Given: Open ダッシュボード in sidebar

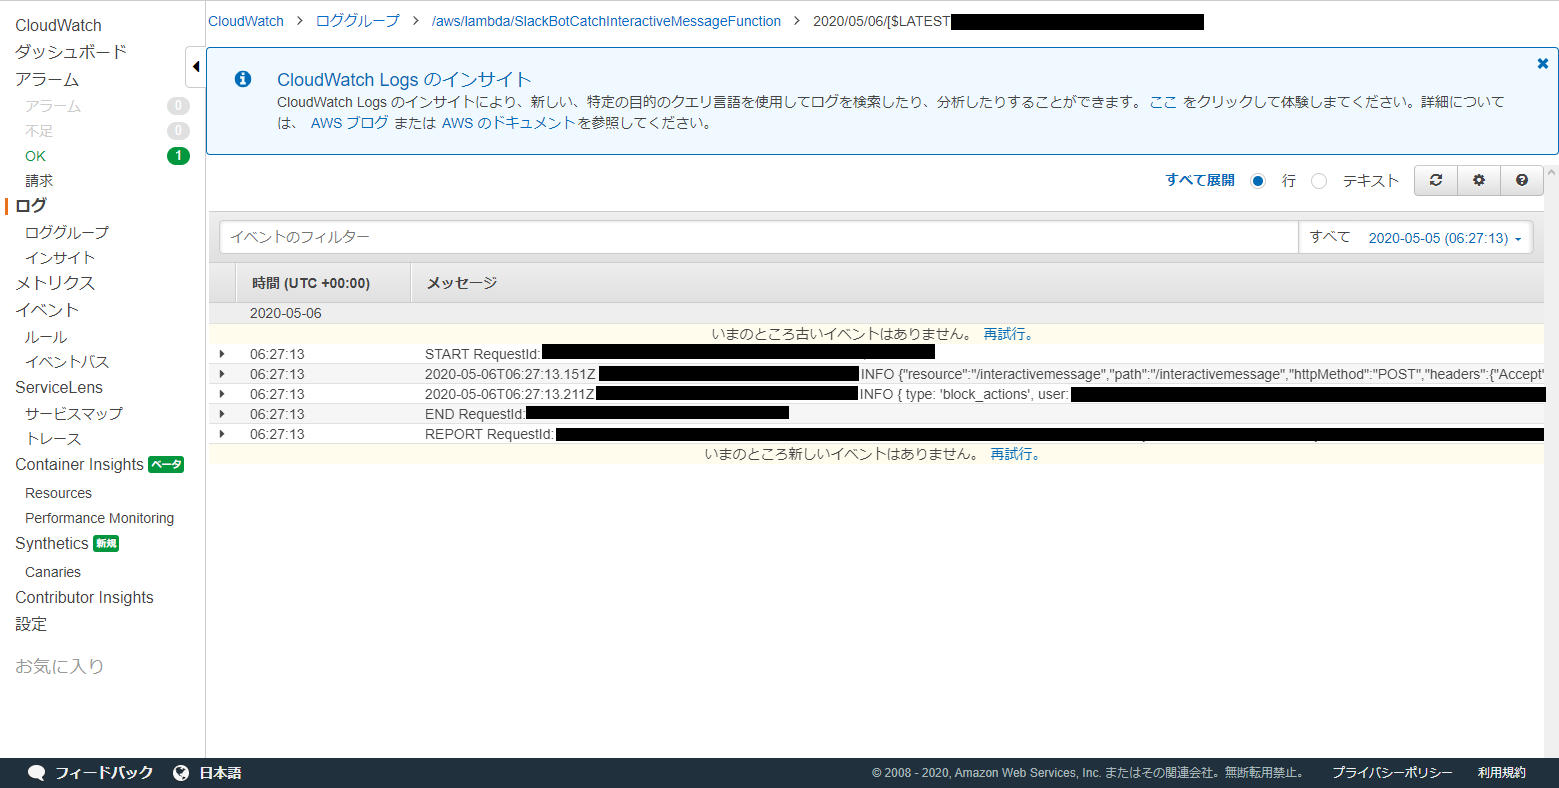Looking at the screenshot, I should coord(71,52).
